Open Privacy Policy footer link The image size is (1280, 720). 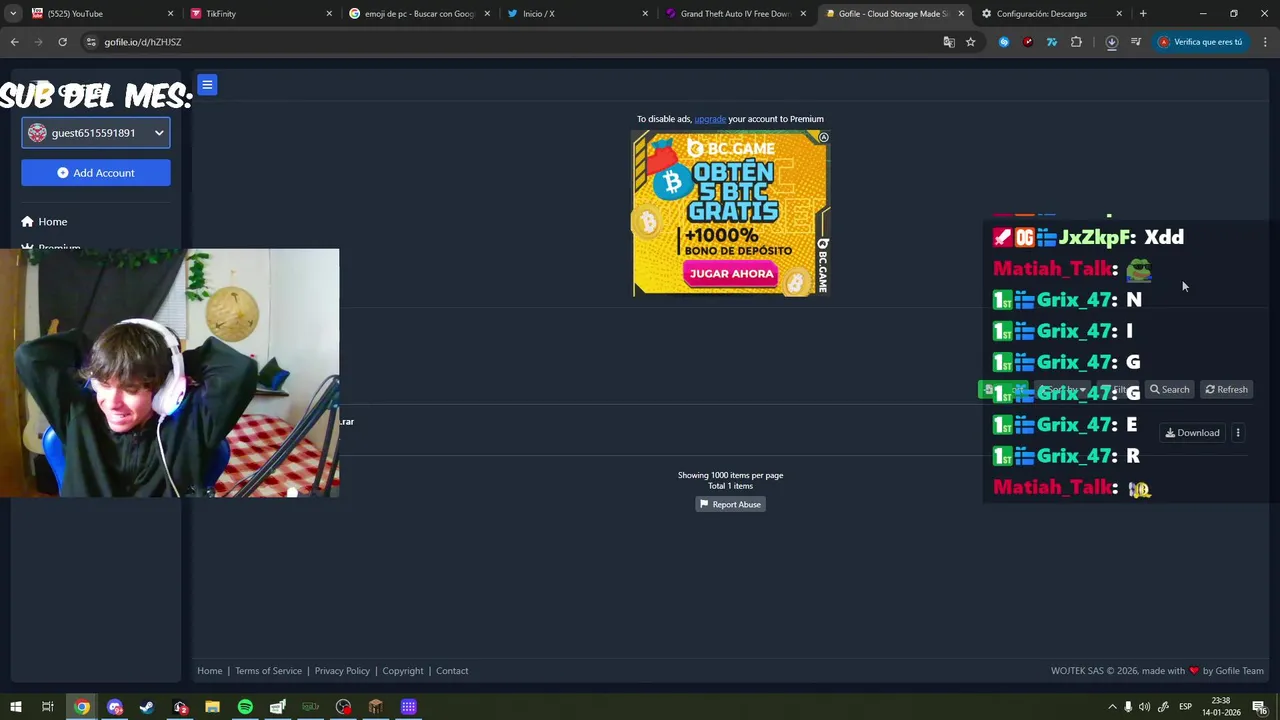pyautogui.click(x=342, y=671)
